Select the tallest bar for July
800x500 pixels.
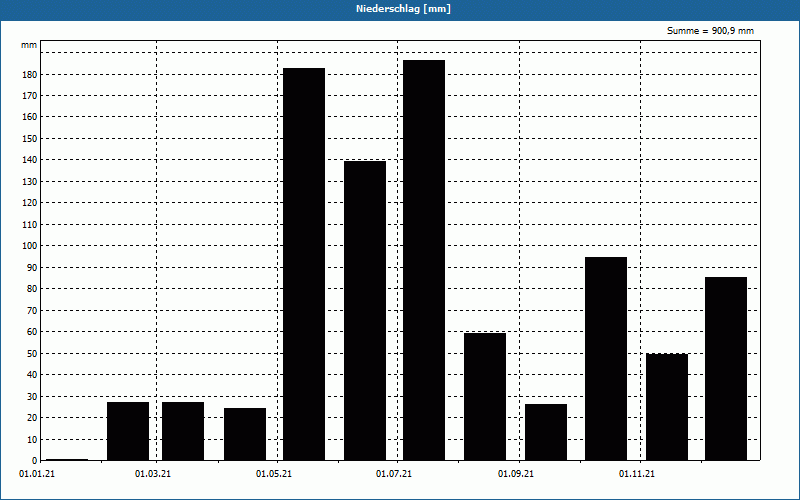tap(424, 260)
